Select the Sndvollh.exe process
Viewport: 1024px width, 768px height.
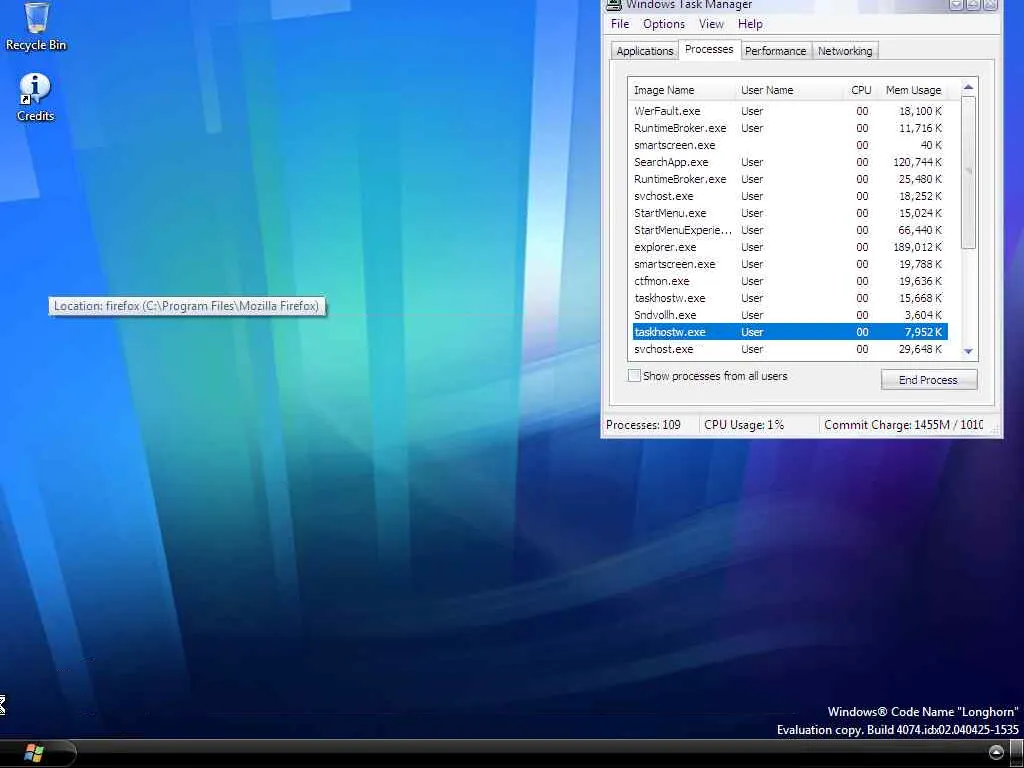coord(790,315)
